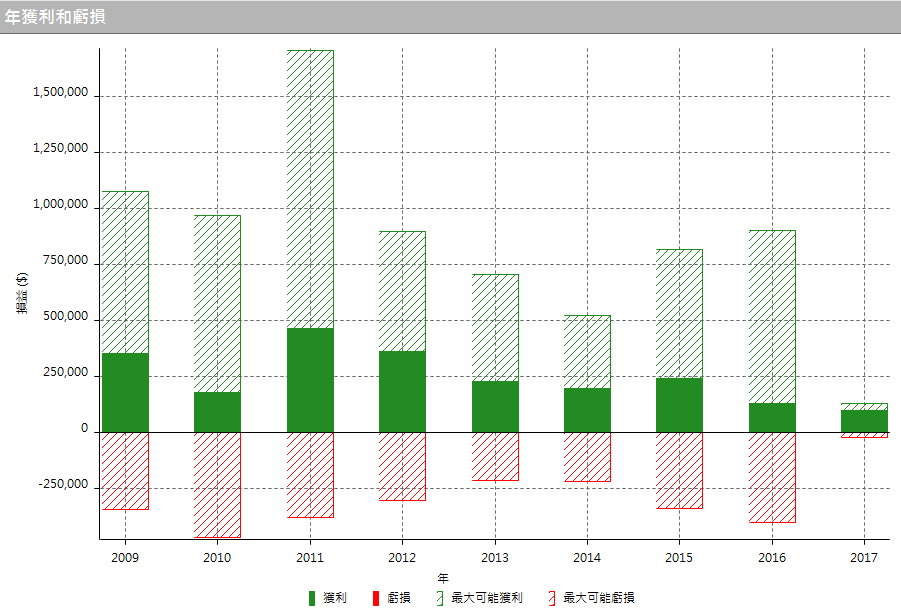Viewport: 901px width, 613px height.
Task: Click the hatched green 2009 max profit bar
Action: pyautogui.click(x=125, y=272)
